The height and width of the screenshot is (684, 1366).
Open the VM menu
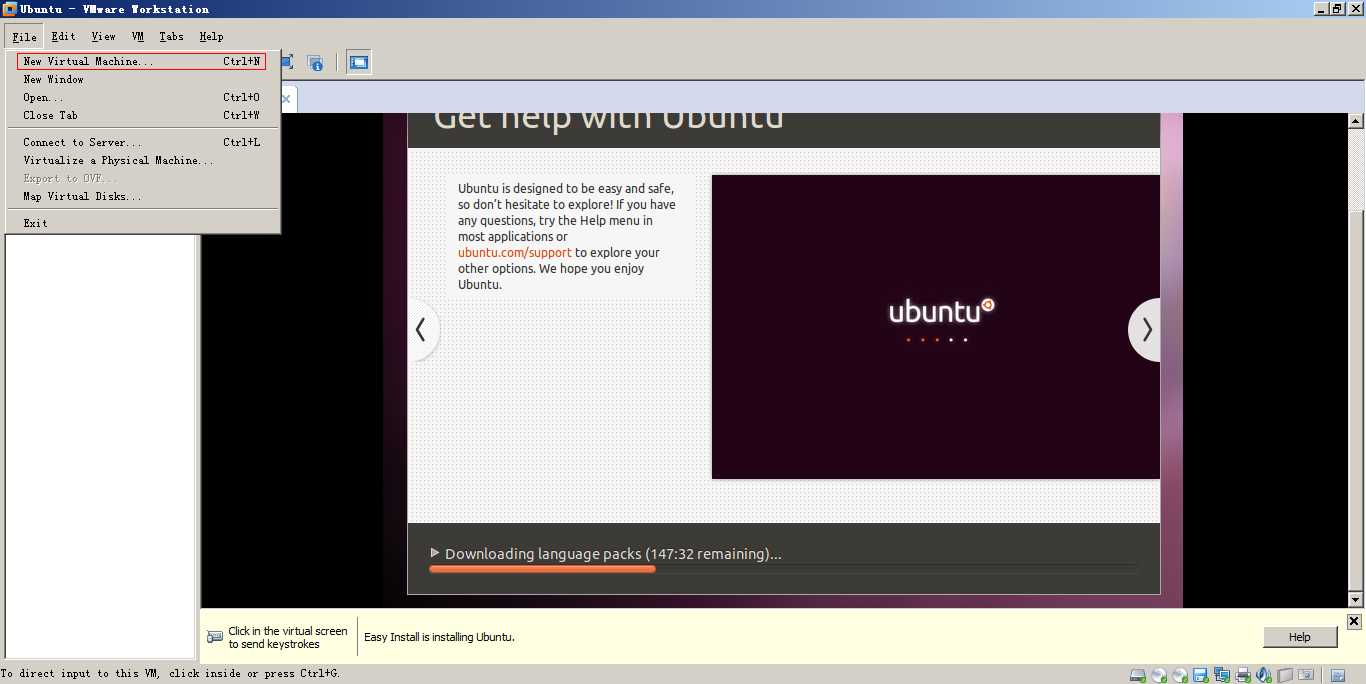point(138,36)
